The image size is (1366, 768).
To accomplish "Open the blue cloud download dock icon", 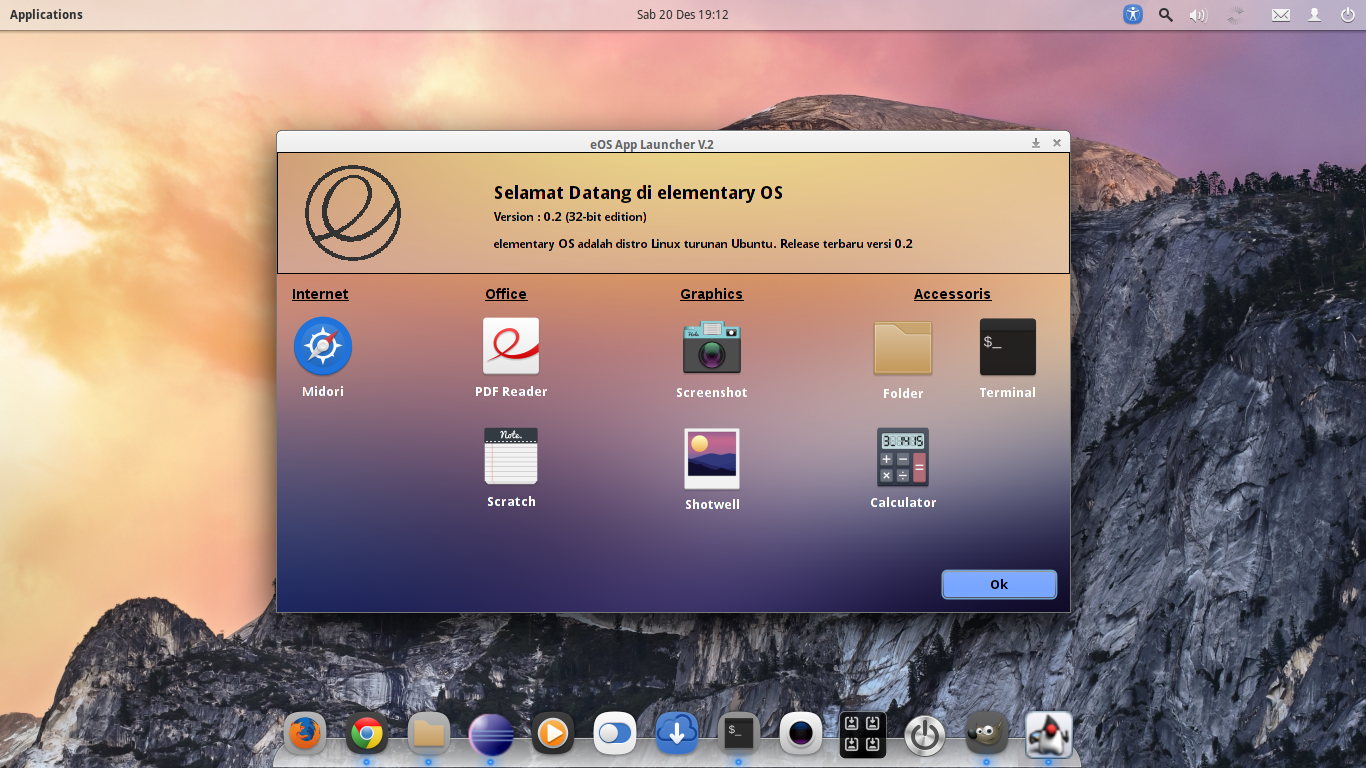I will pyautogui.click(x=677, y=735).
